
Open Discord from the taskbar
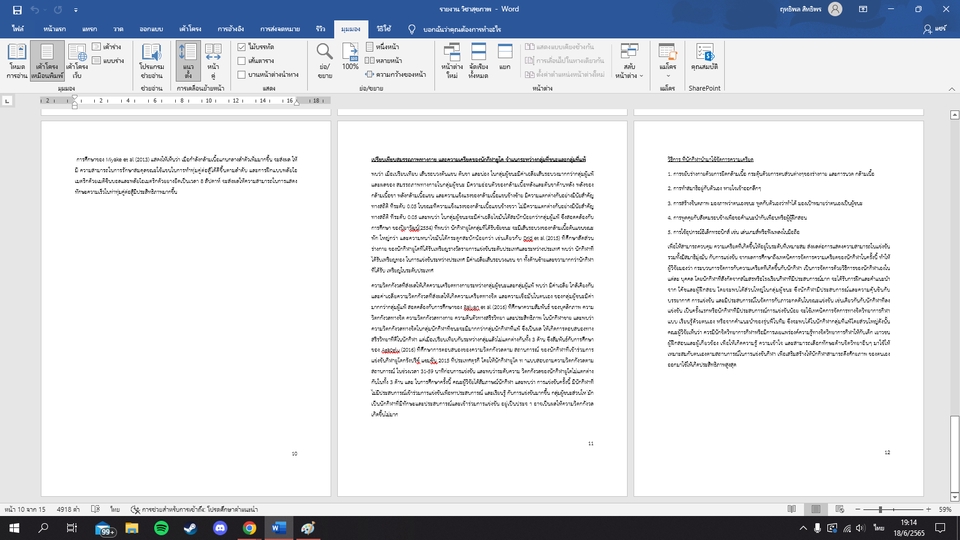click(220, 528)
